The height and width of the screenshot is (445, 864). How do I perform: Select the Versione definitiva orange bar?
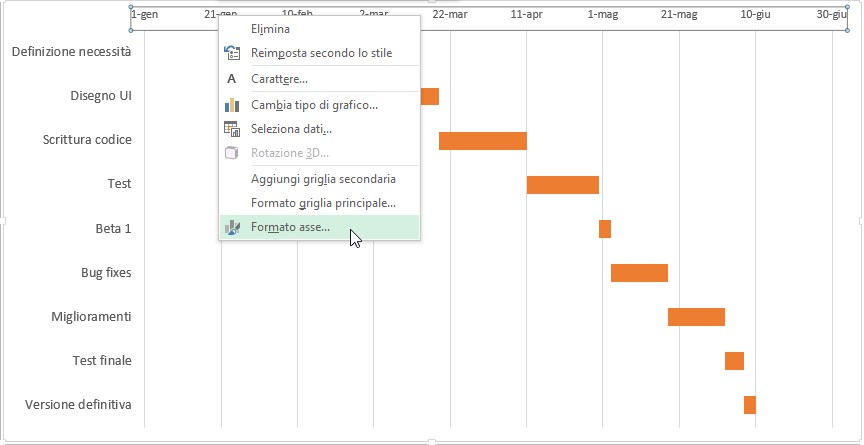(x=750, y=405)
